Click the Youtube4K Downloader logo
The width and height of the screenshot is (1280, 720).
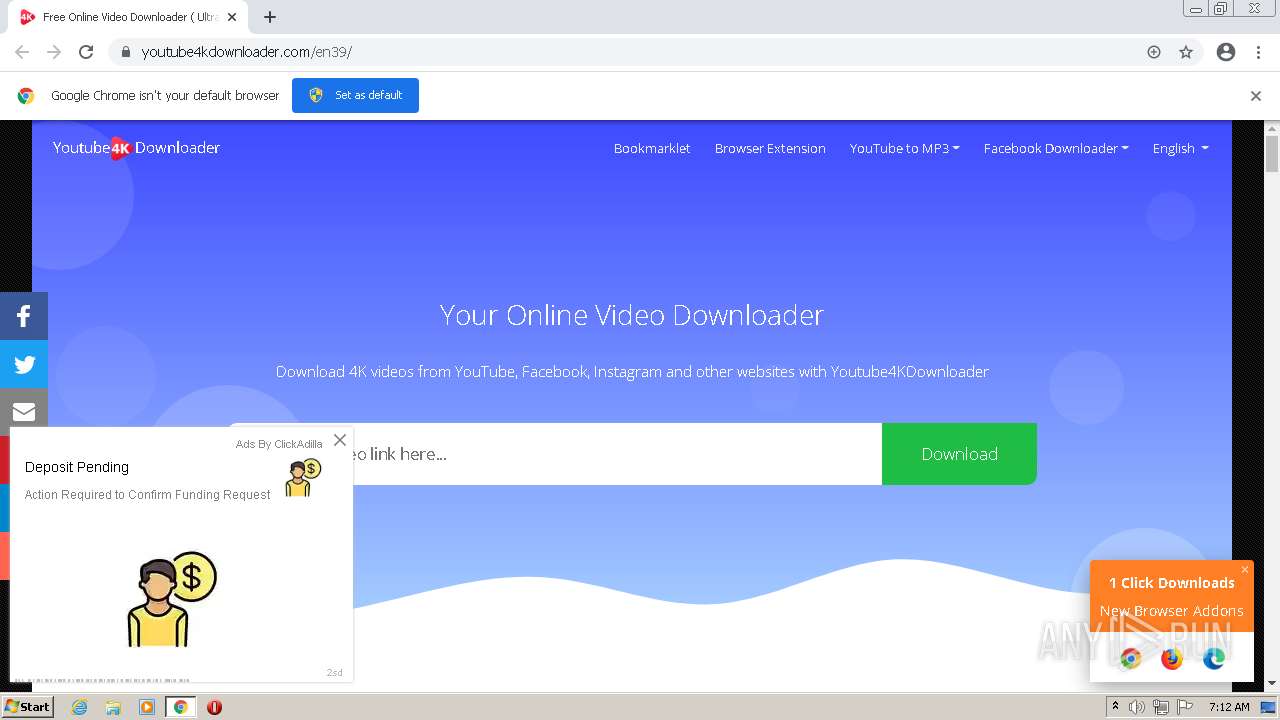[136, 148]
